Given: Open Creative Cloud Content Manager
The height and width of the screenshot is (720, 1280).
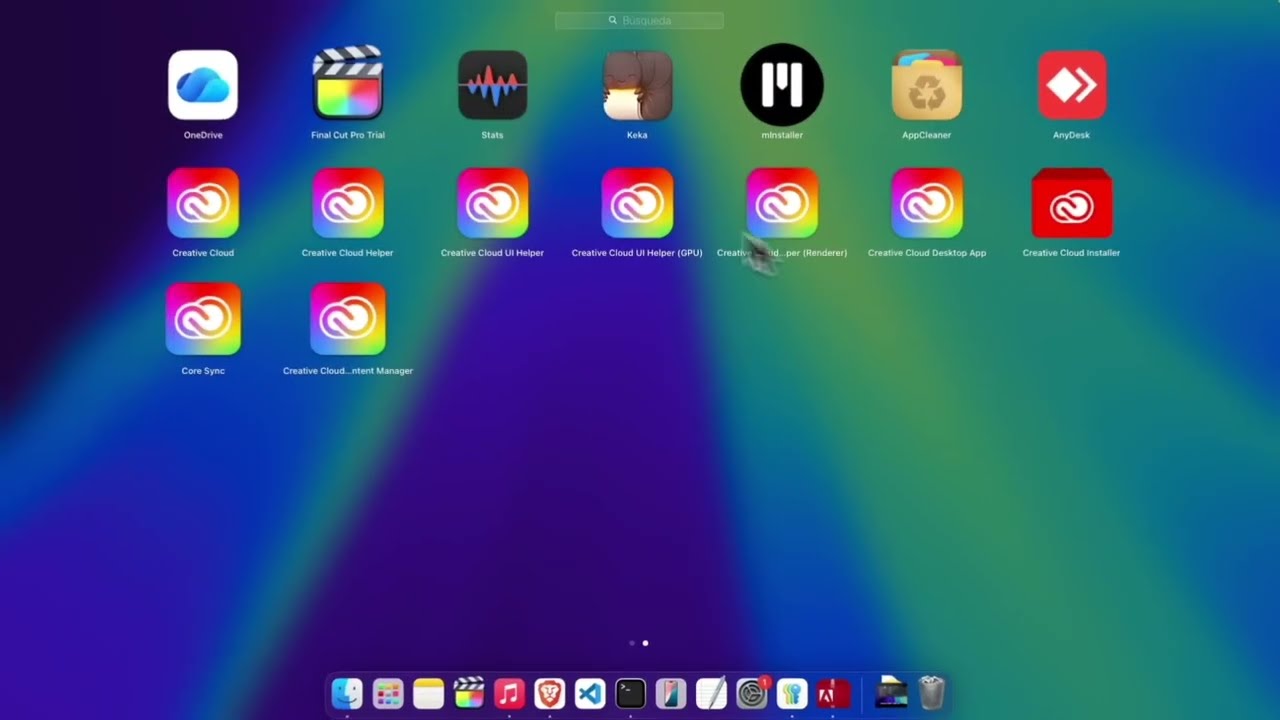Looking at the screenshot, I should point(348,319).
